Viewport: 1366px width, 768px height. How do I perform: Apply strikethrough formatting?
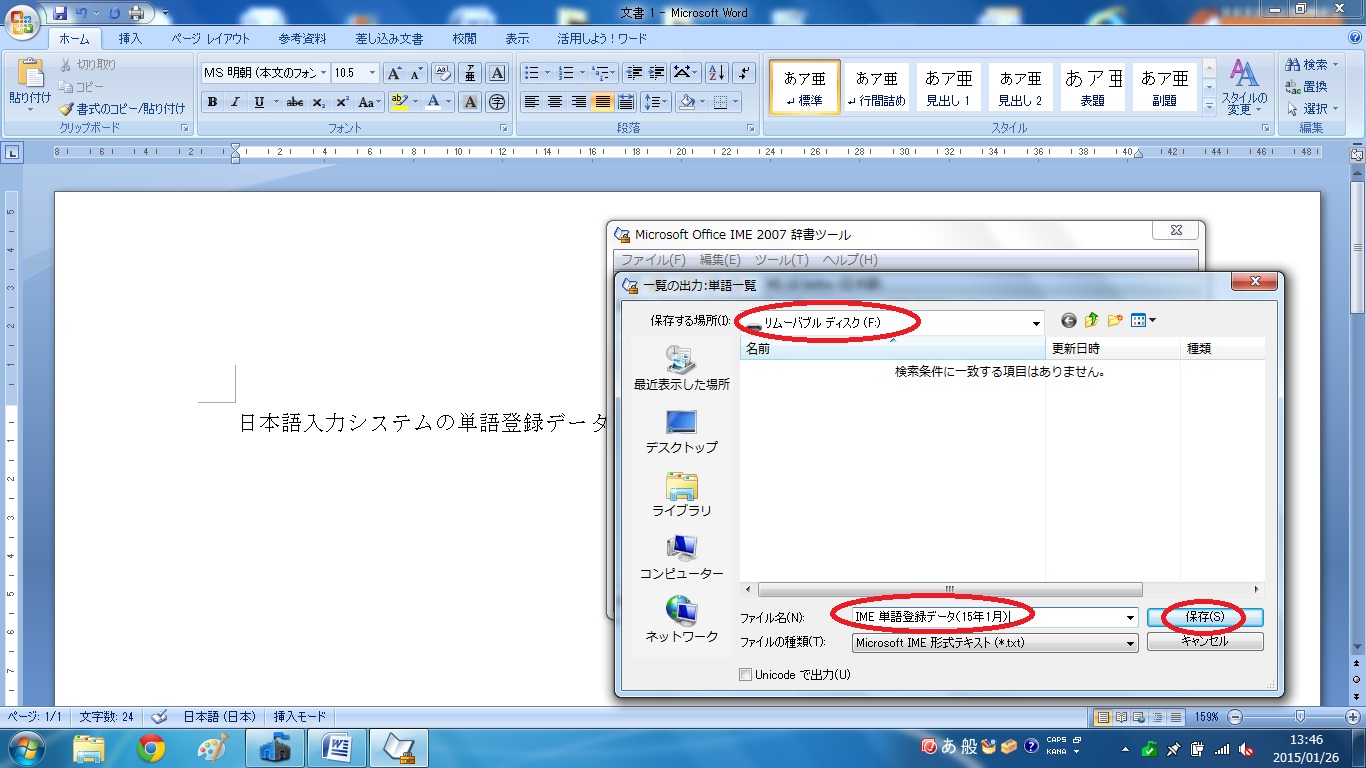295,102
